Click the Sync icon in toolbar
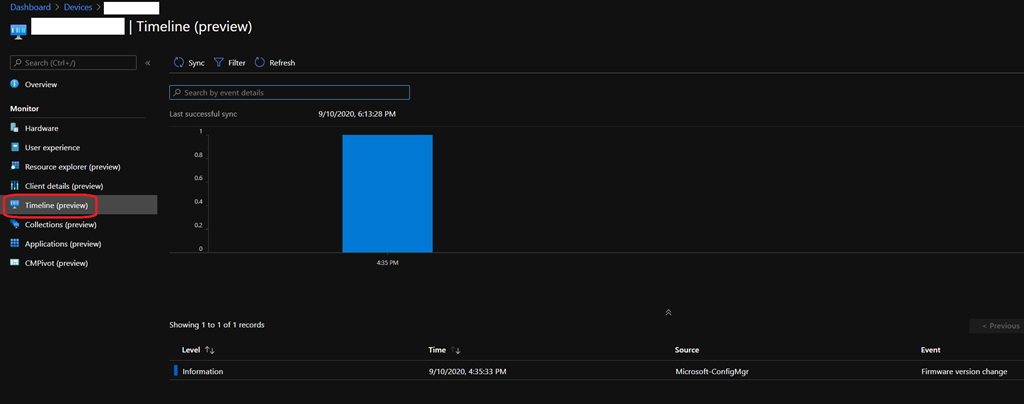The height and width of the screenshot is (404, 1024). coord(178,63)
